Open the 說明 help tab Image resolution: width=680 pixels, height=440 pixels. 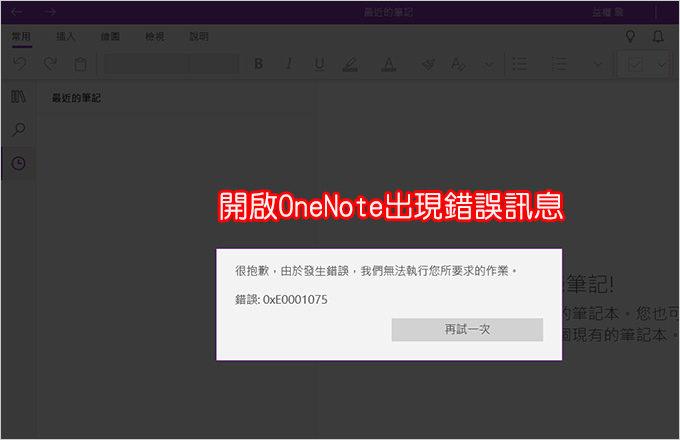(x=199, y=36)
